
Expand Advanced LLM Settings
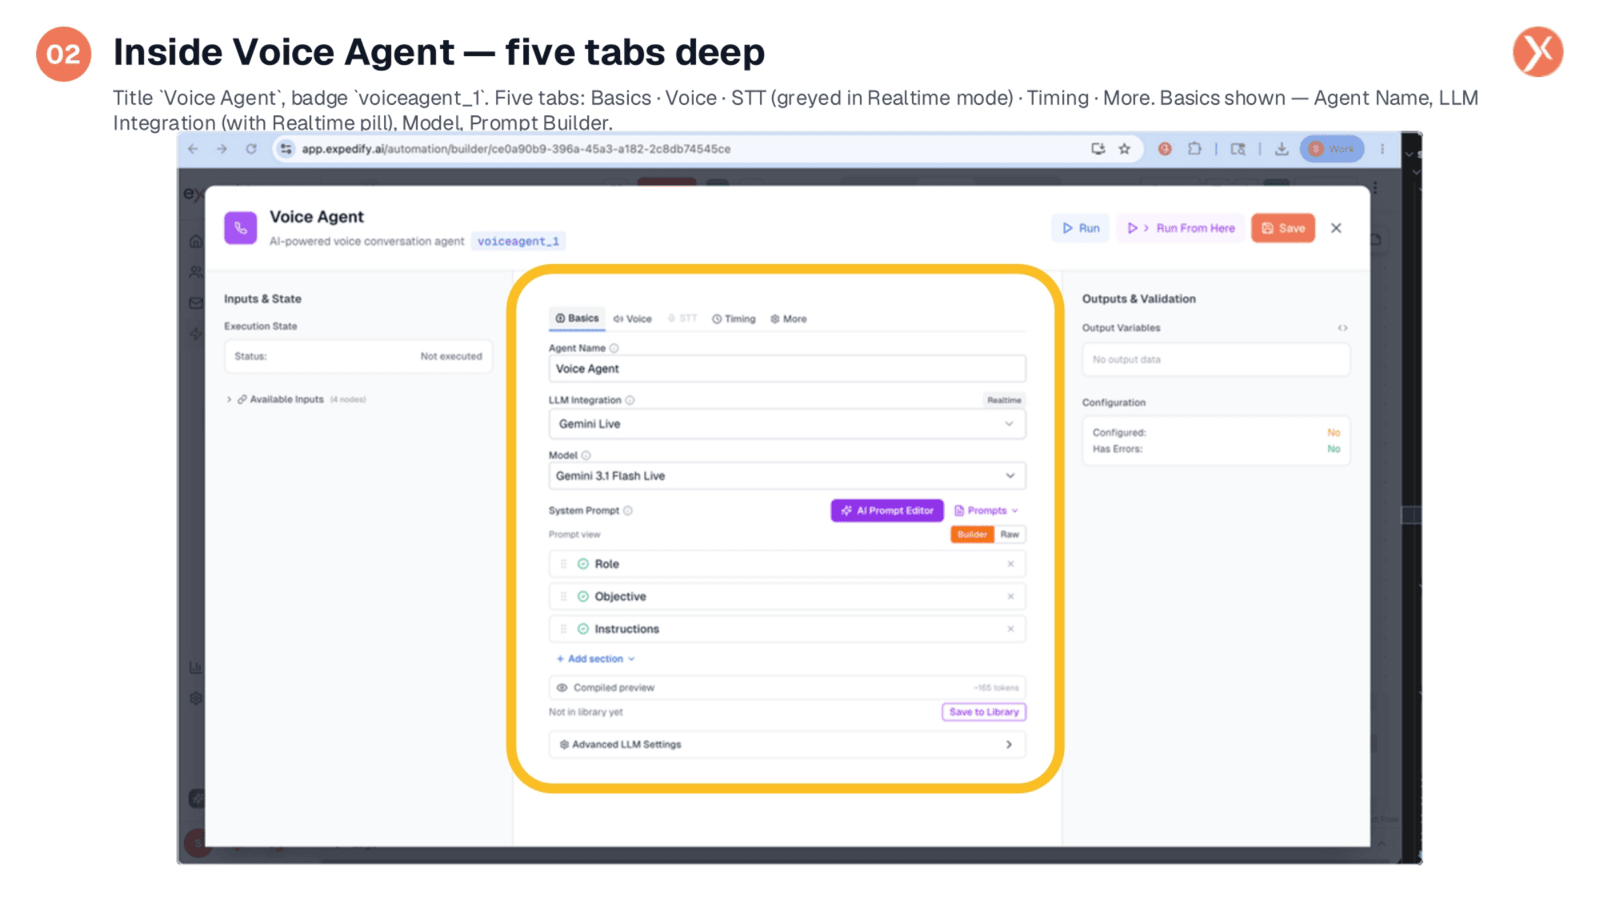click(787, 745)
